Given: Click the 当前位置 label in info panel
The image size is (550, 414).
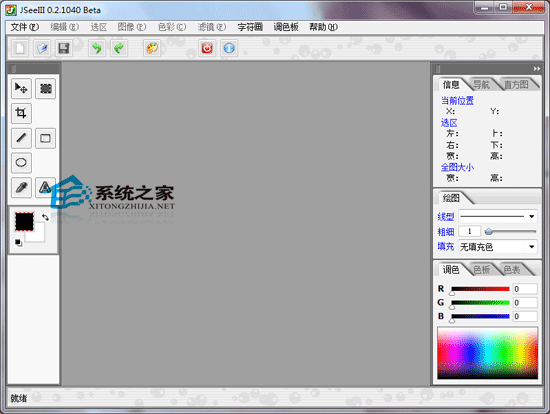Looking at the screenshot, I should pos(457,101).
